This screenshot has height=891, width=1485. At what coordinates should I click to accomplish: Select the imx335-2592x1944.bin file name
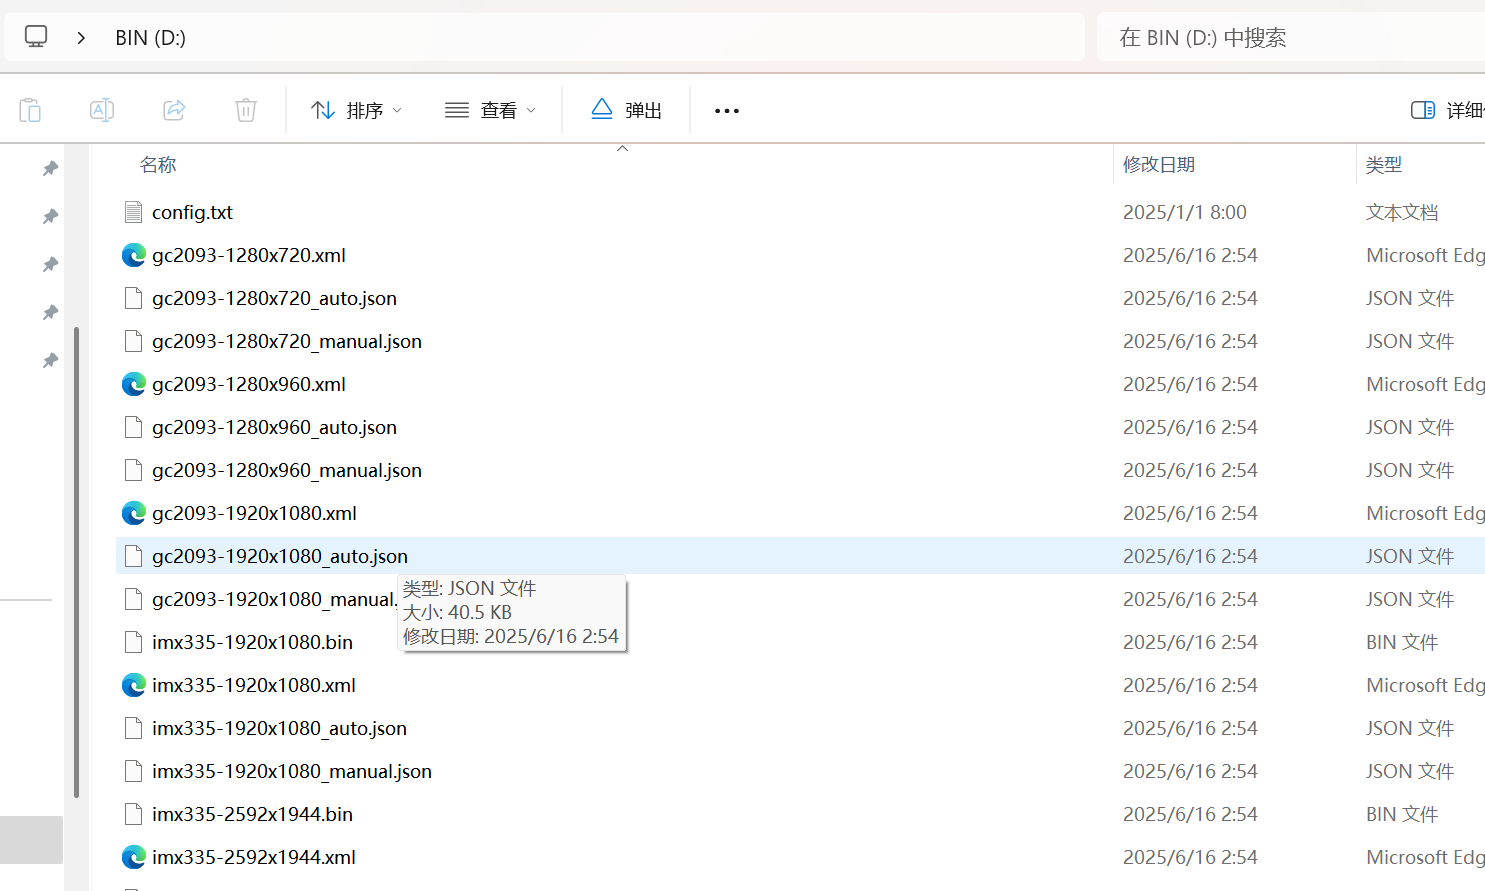point(252,814)
